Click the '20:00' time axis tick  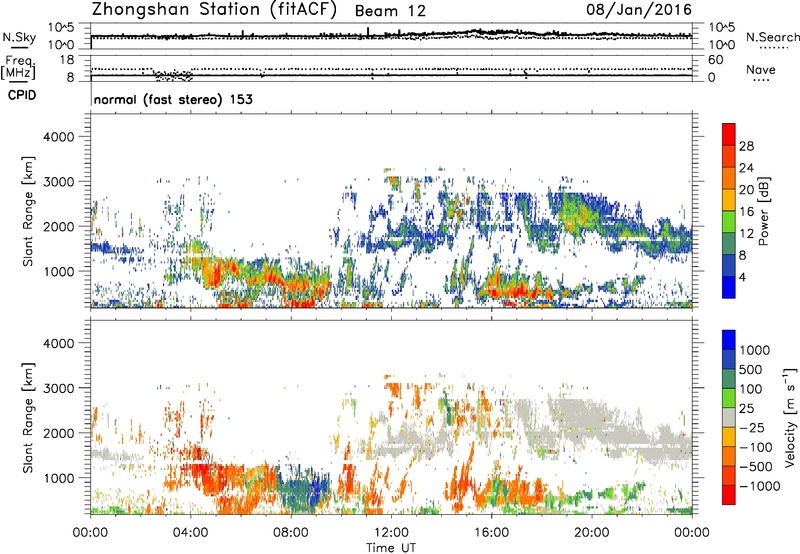coord(591,533)
